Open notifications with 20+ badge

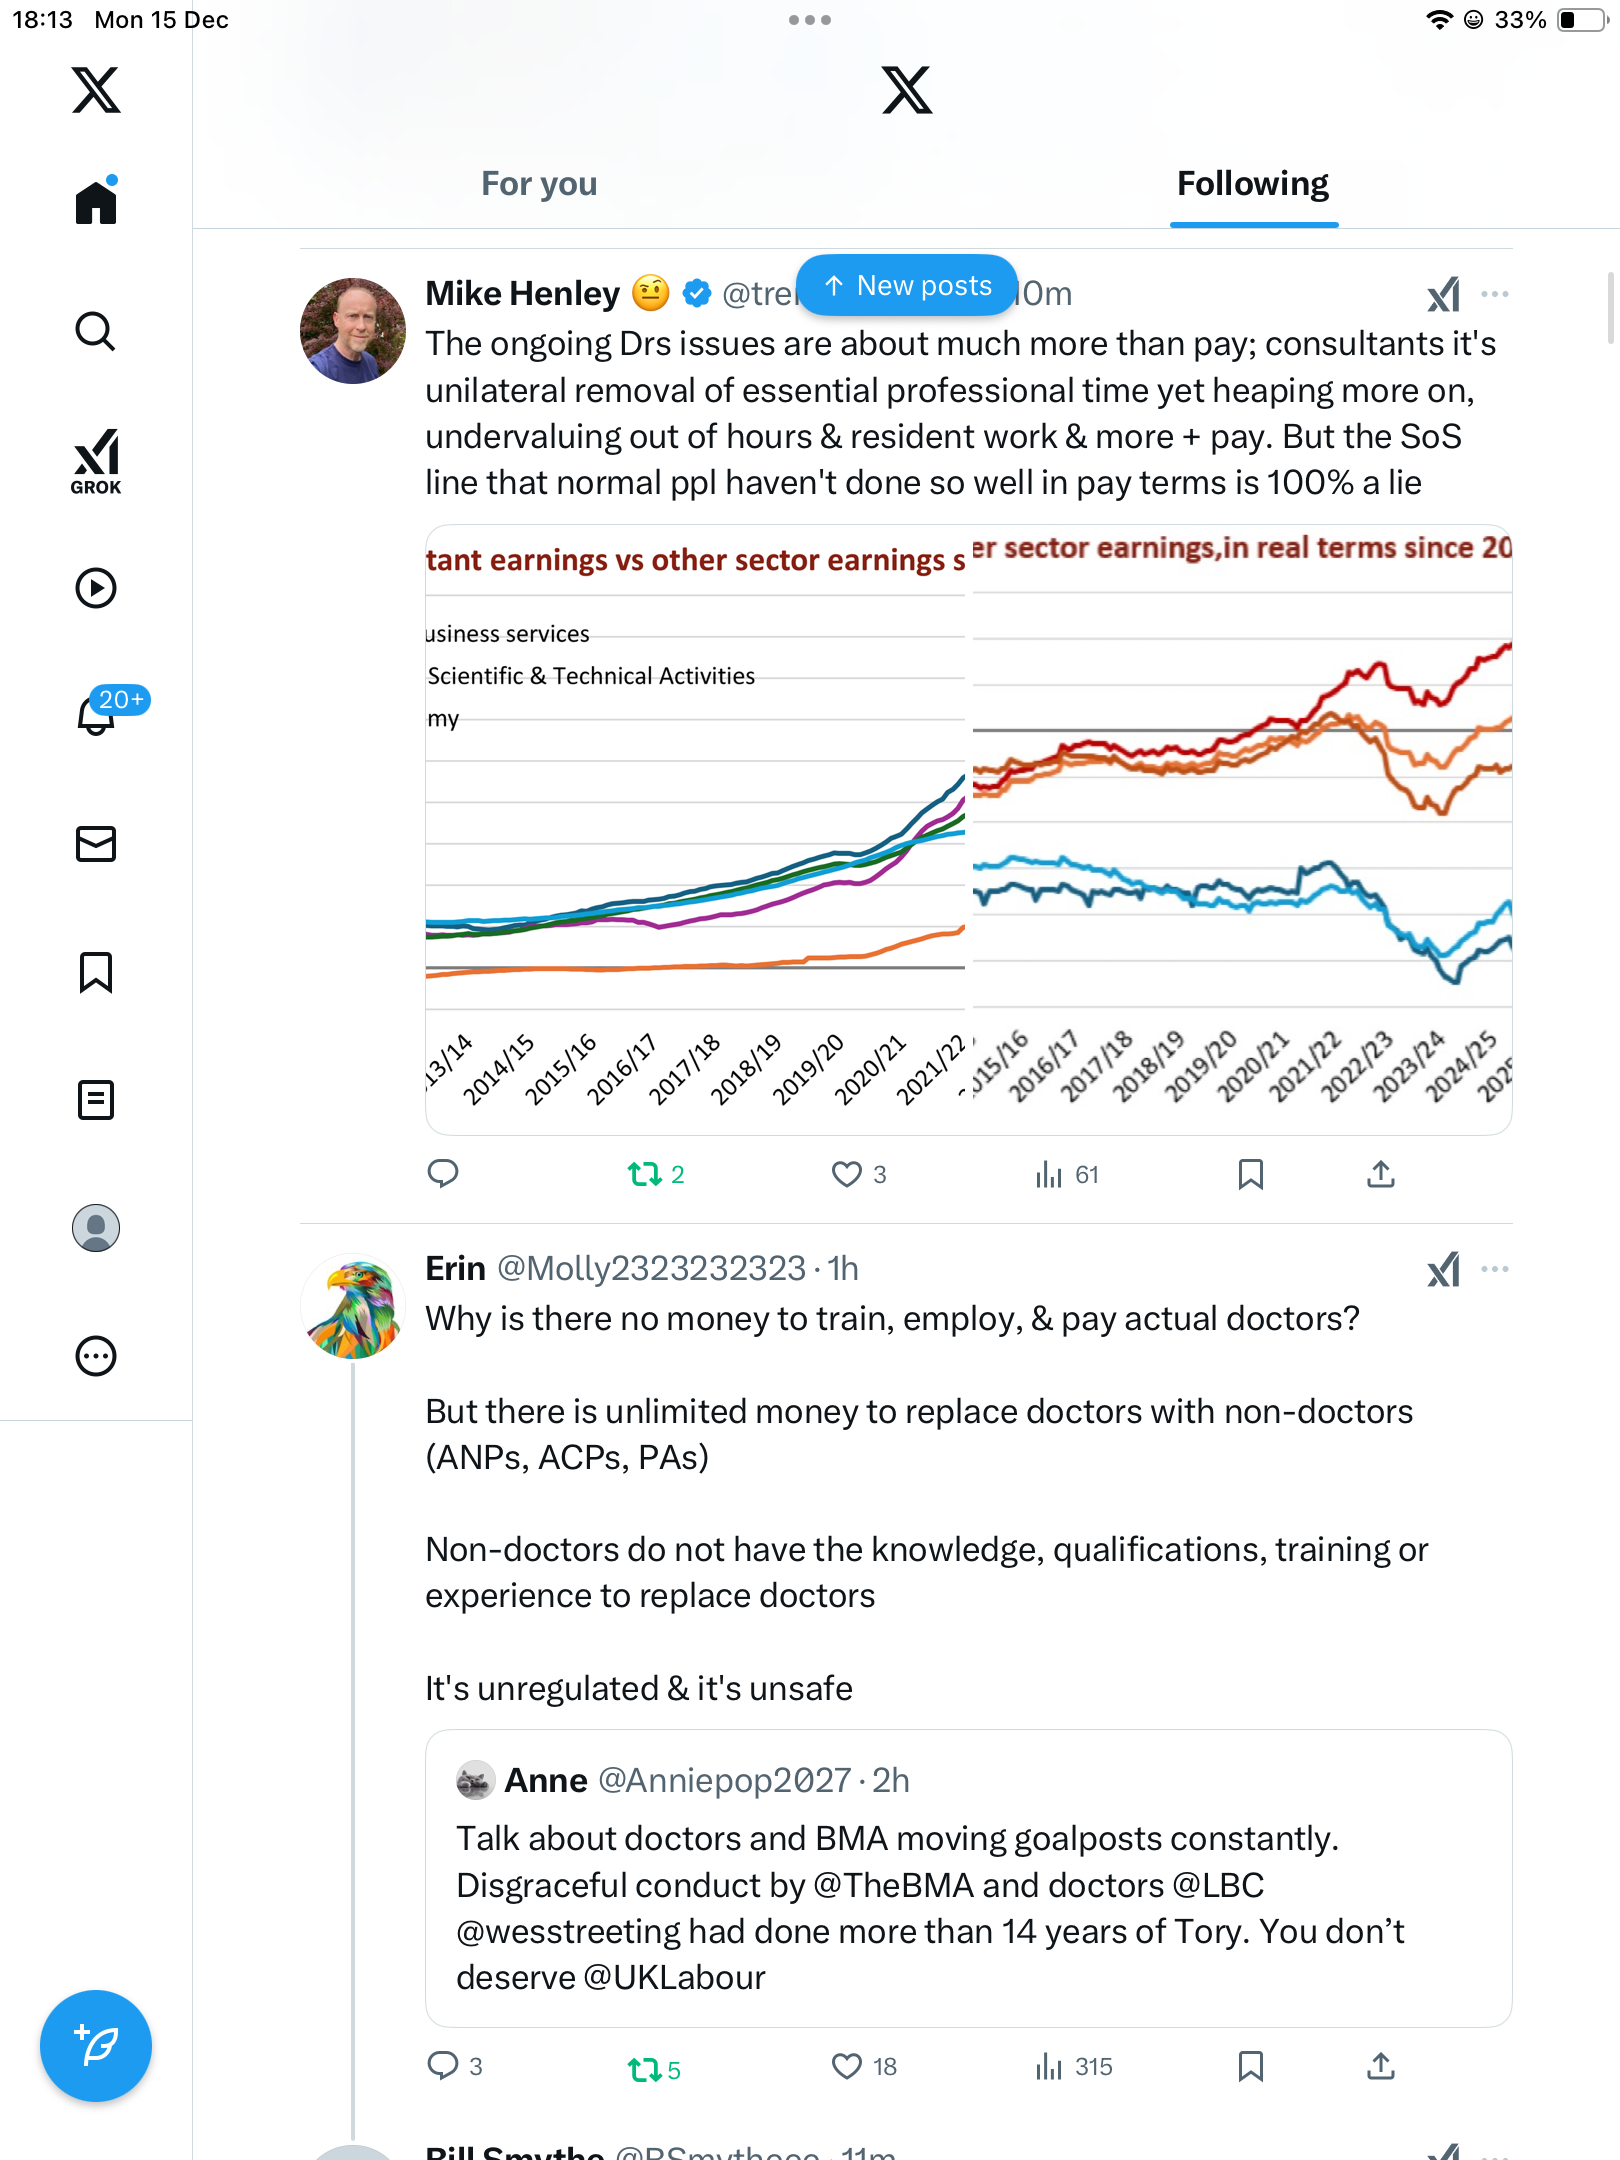click(x=96, y=714)
